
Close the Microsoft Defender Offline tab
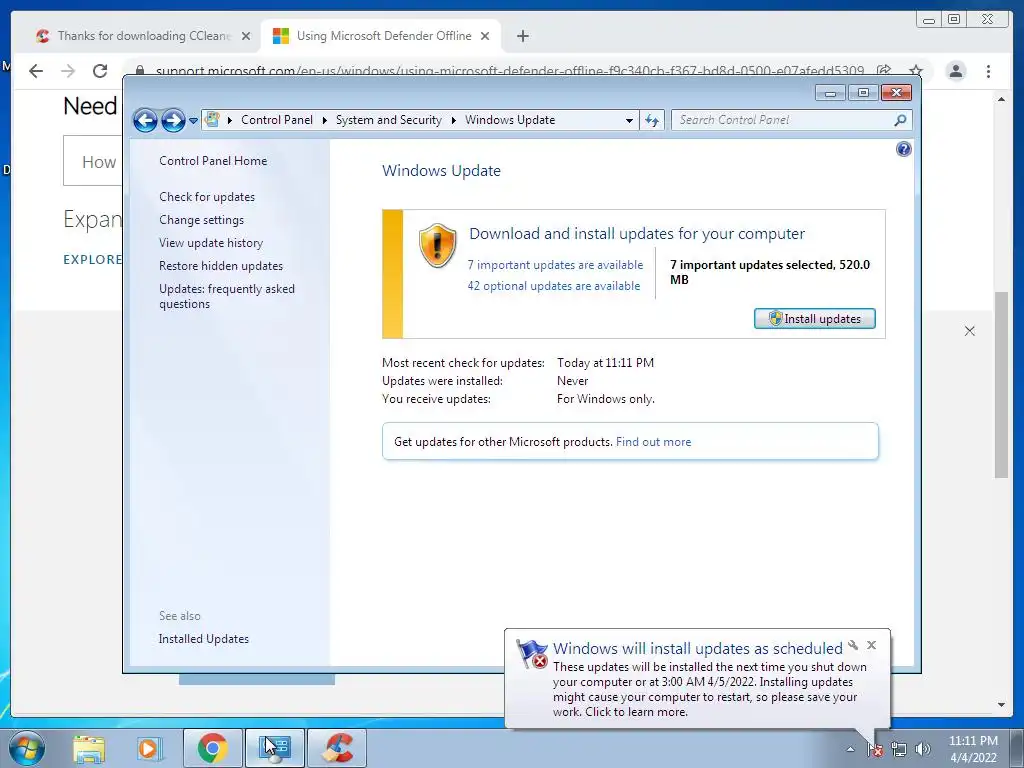485,36
